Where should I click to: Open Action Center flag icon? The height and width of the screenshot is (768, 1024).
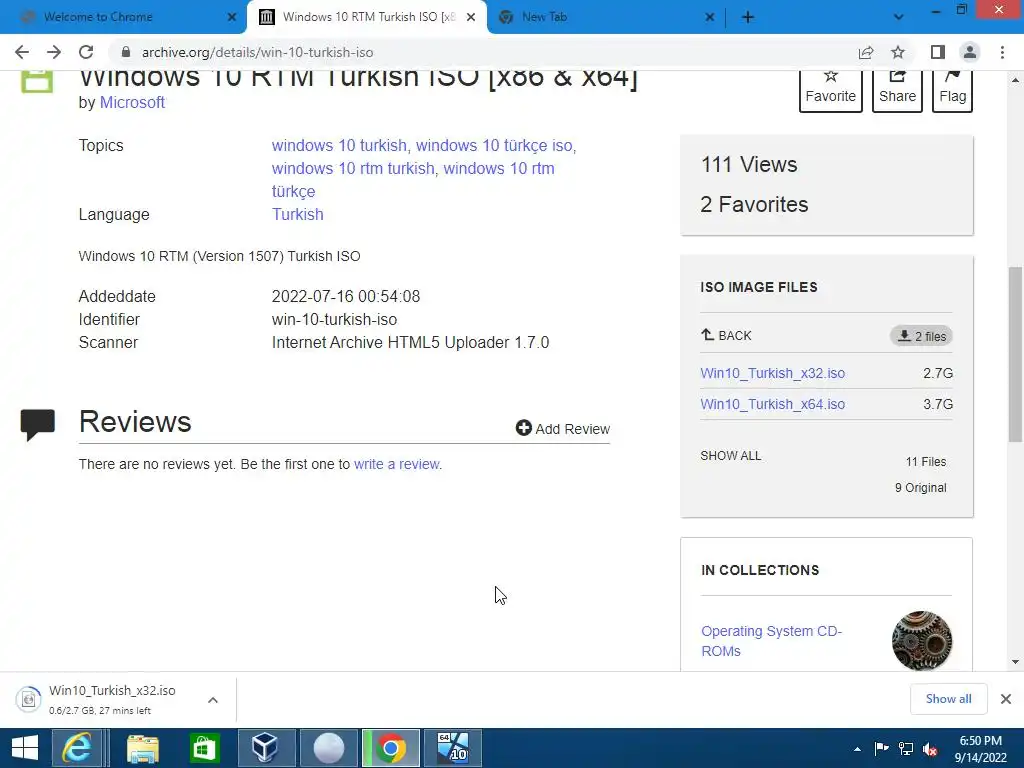pyautogui.click(x=881, y=748)
